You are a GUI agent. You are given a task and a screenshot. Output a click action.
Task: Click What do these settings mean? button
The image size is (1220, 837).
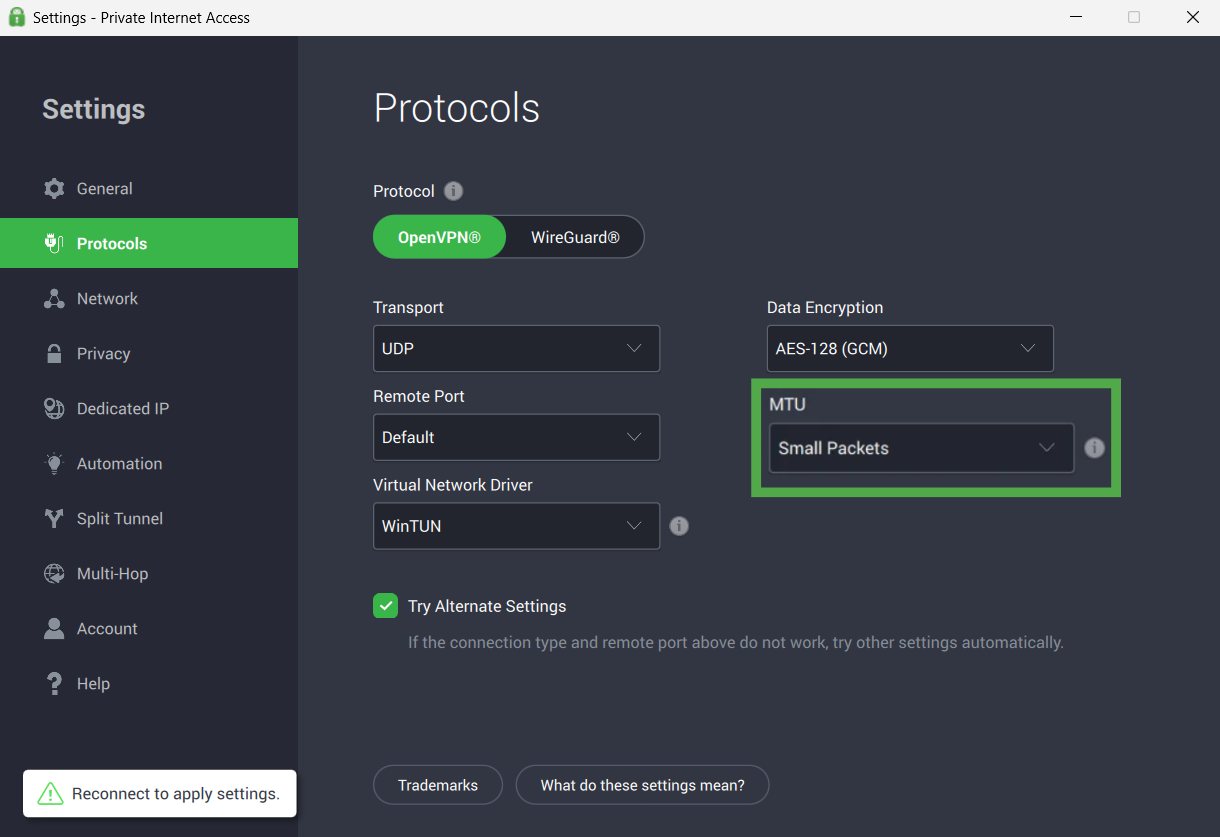click(643, 785)
